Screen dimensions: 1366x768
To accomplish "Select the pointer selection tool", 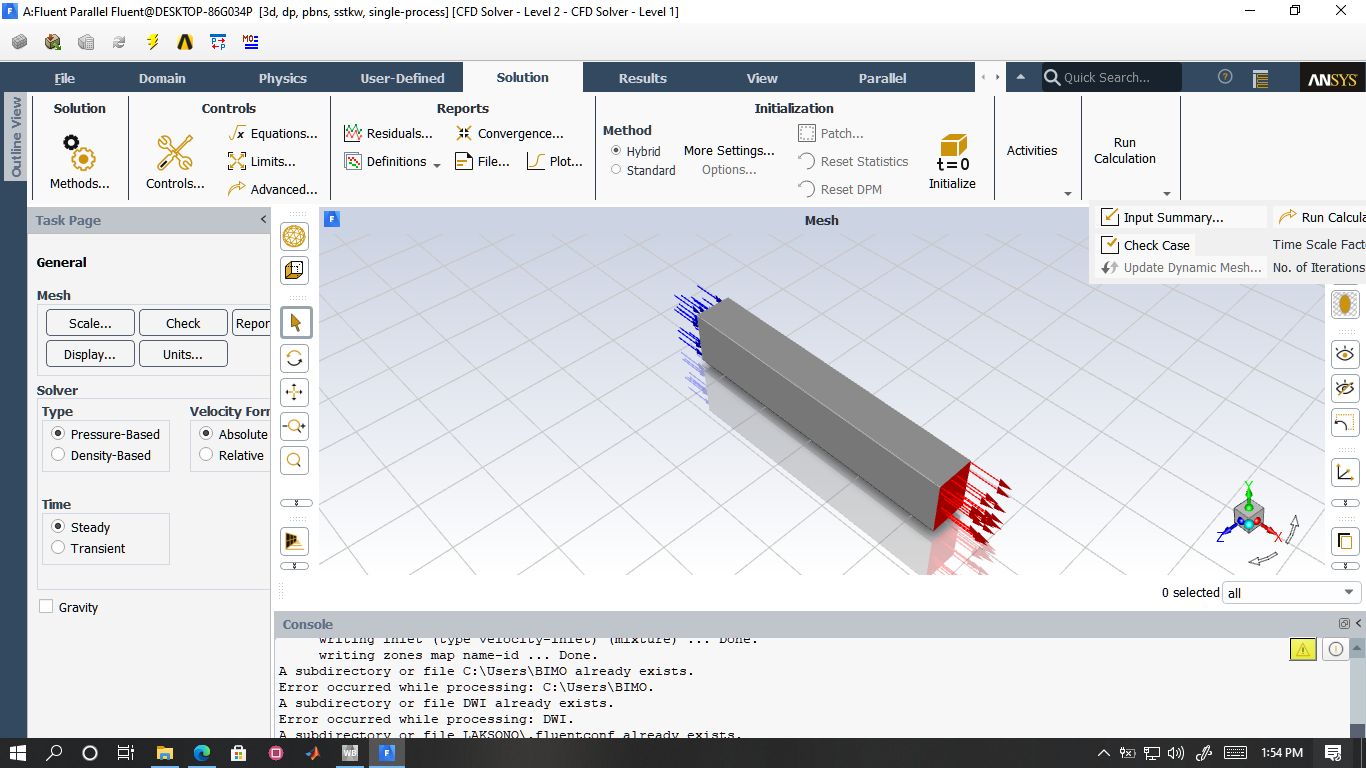I will (x=294, y=323).
